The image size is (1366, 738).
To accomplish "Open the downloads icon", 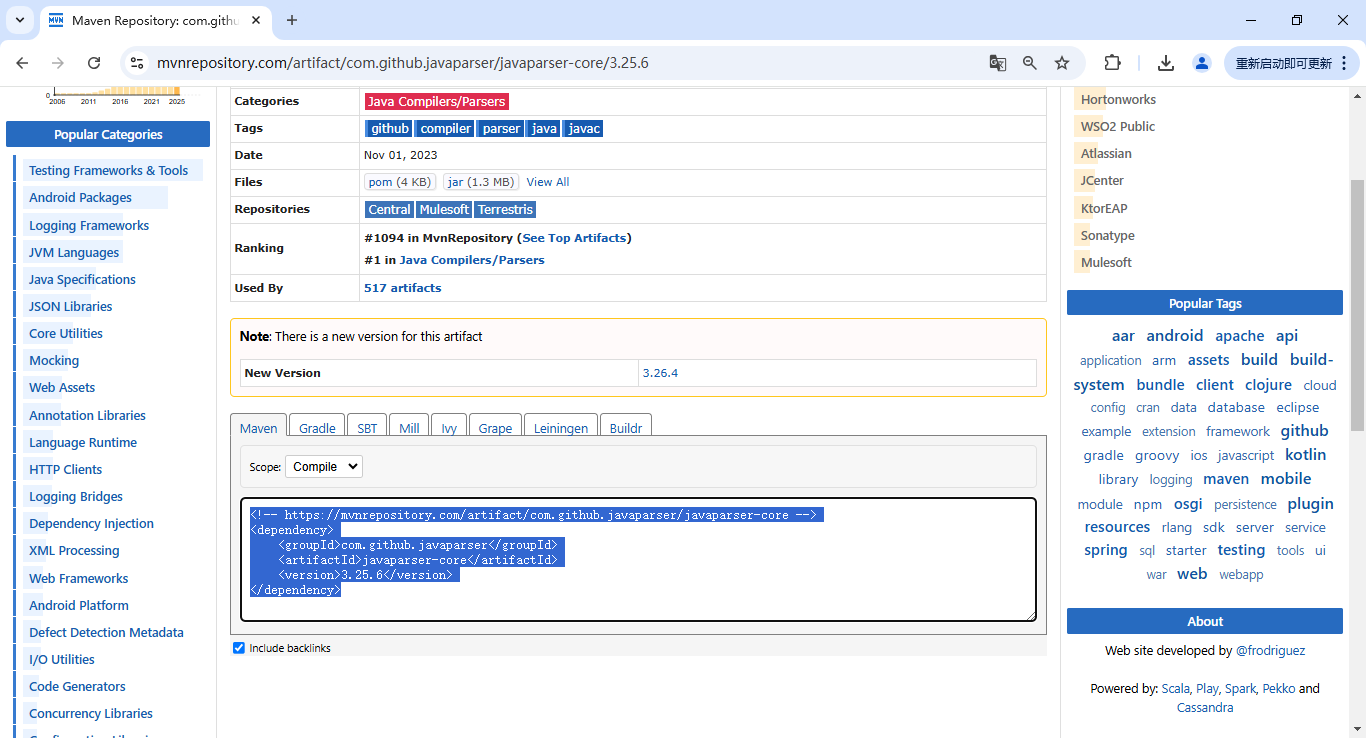I will (x=1165, y=63).
